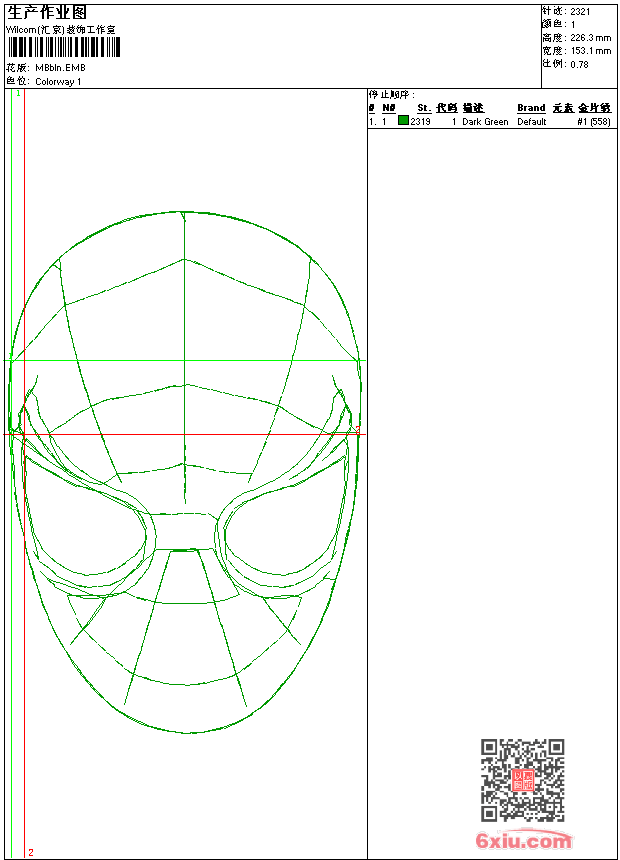Viewport: 620px width, 860px height.
Task: Click the '停止顺序' section heading
Action: tap(391, 95)
